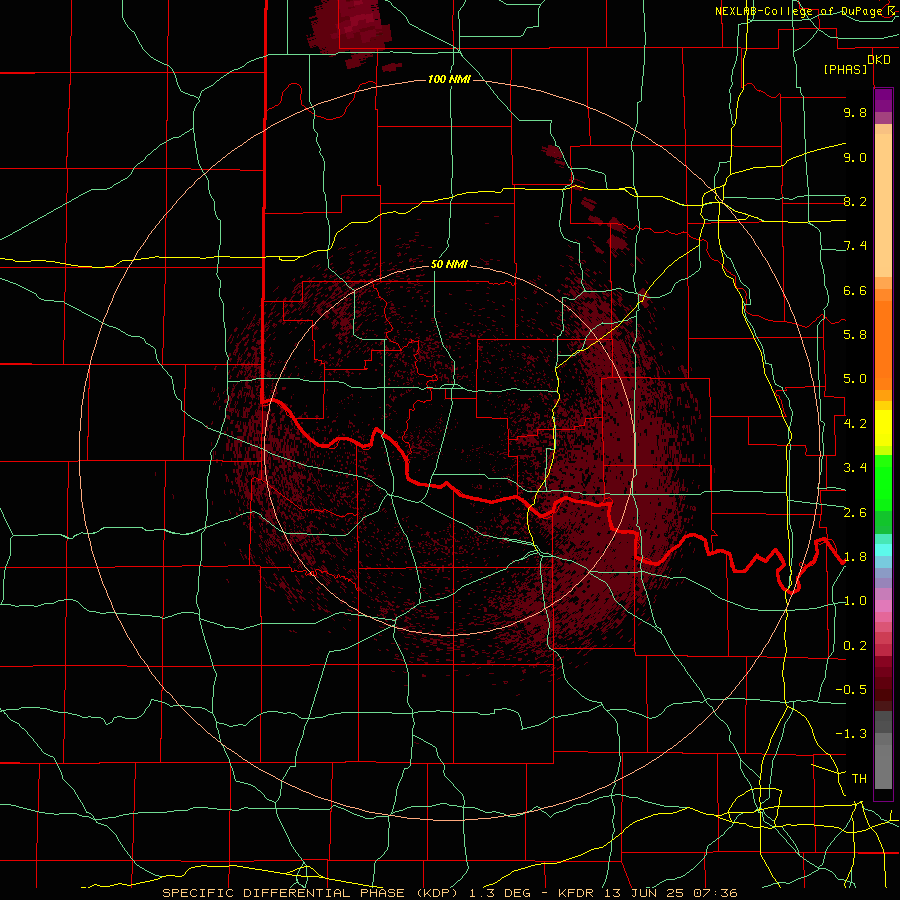The image size is (900, 900).
Task: Select the 1.8 value on the scale
Action: (855, 557)
